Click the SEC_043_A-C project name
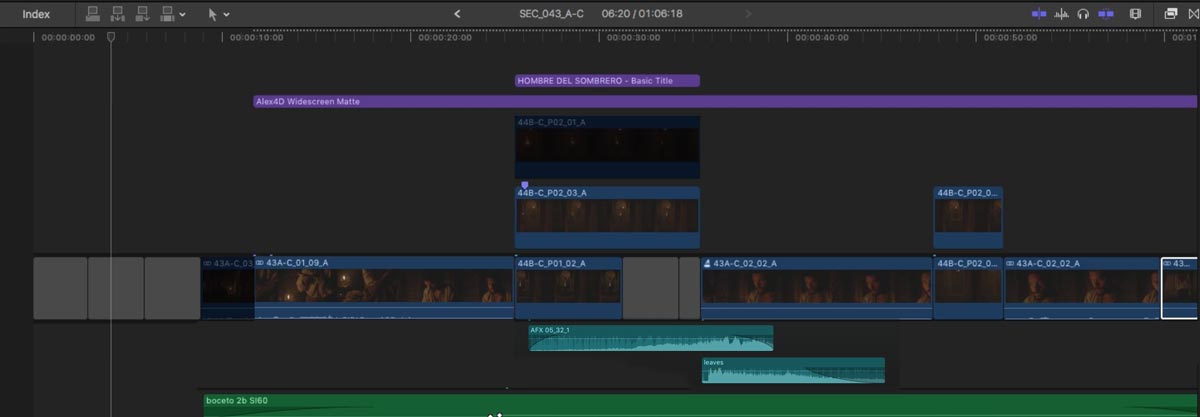 (552, 14)
